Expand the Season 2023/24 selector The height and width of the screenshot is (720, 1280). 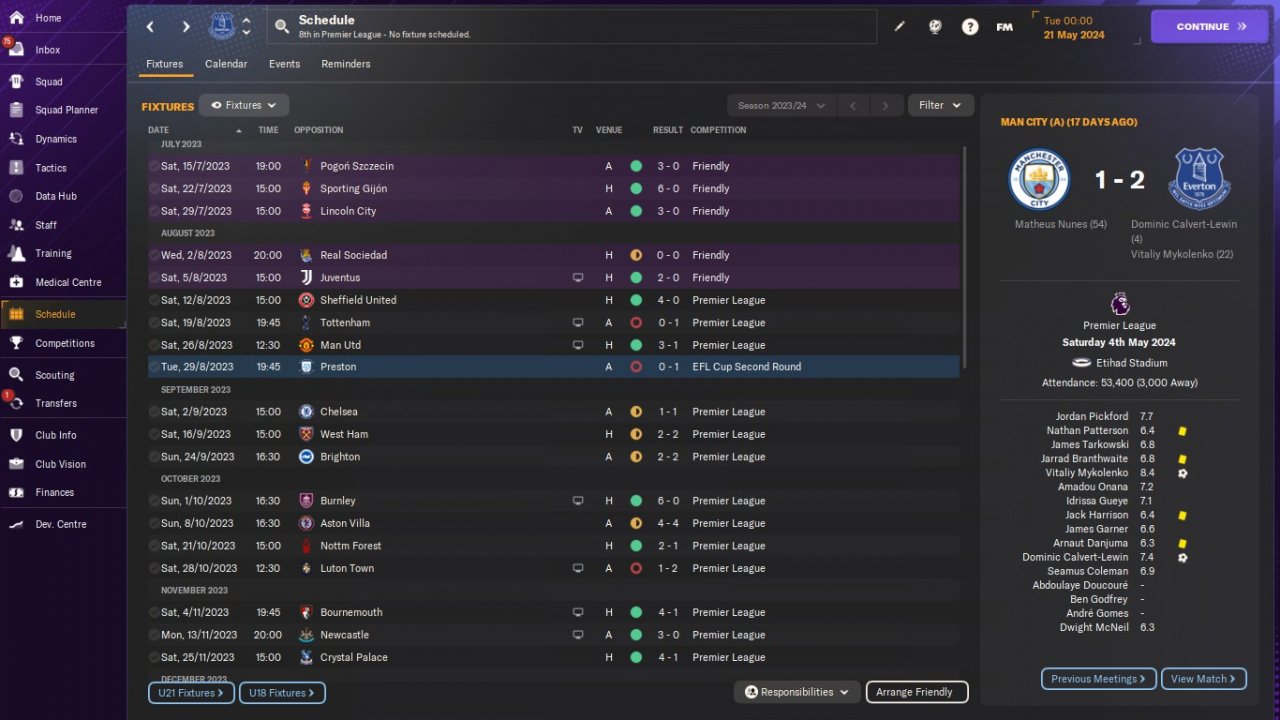pos(781,105)
